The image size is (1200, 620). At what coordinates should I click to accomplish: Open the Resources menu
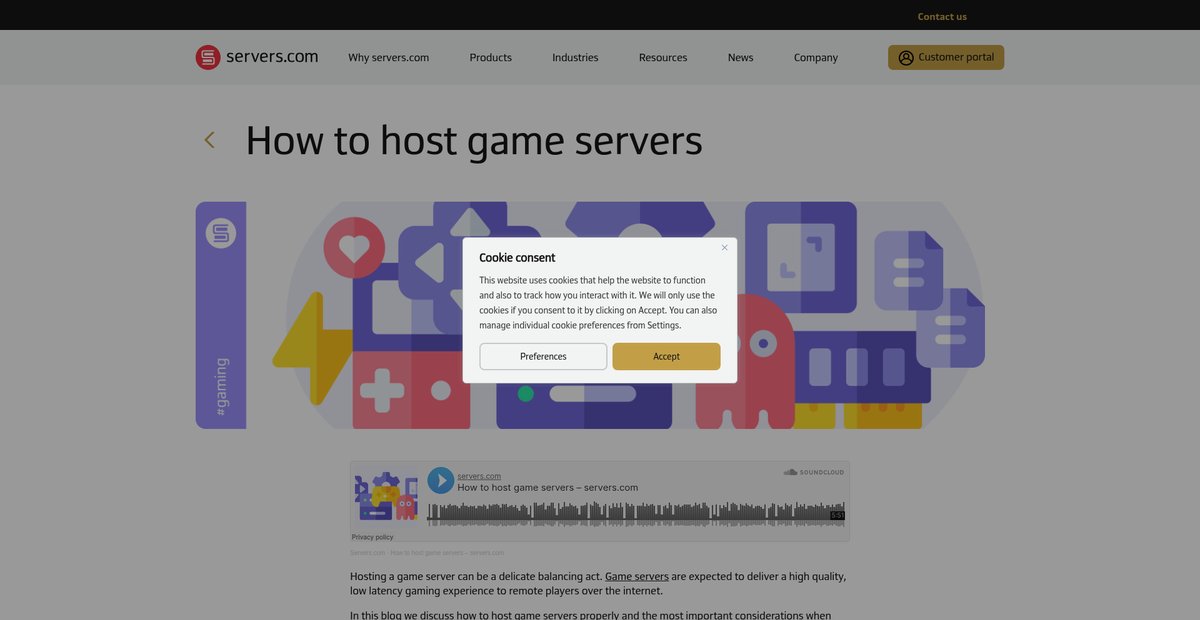[x=663, y=58]
